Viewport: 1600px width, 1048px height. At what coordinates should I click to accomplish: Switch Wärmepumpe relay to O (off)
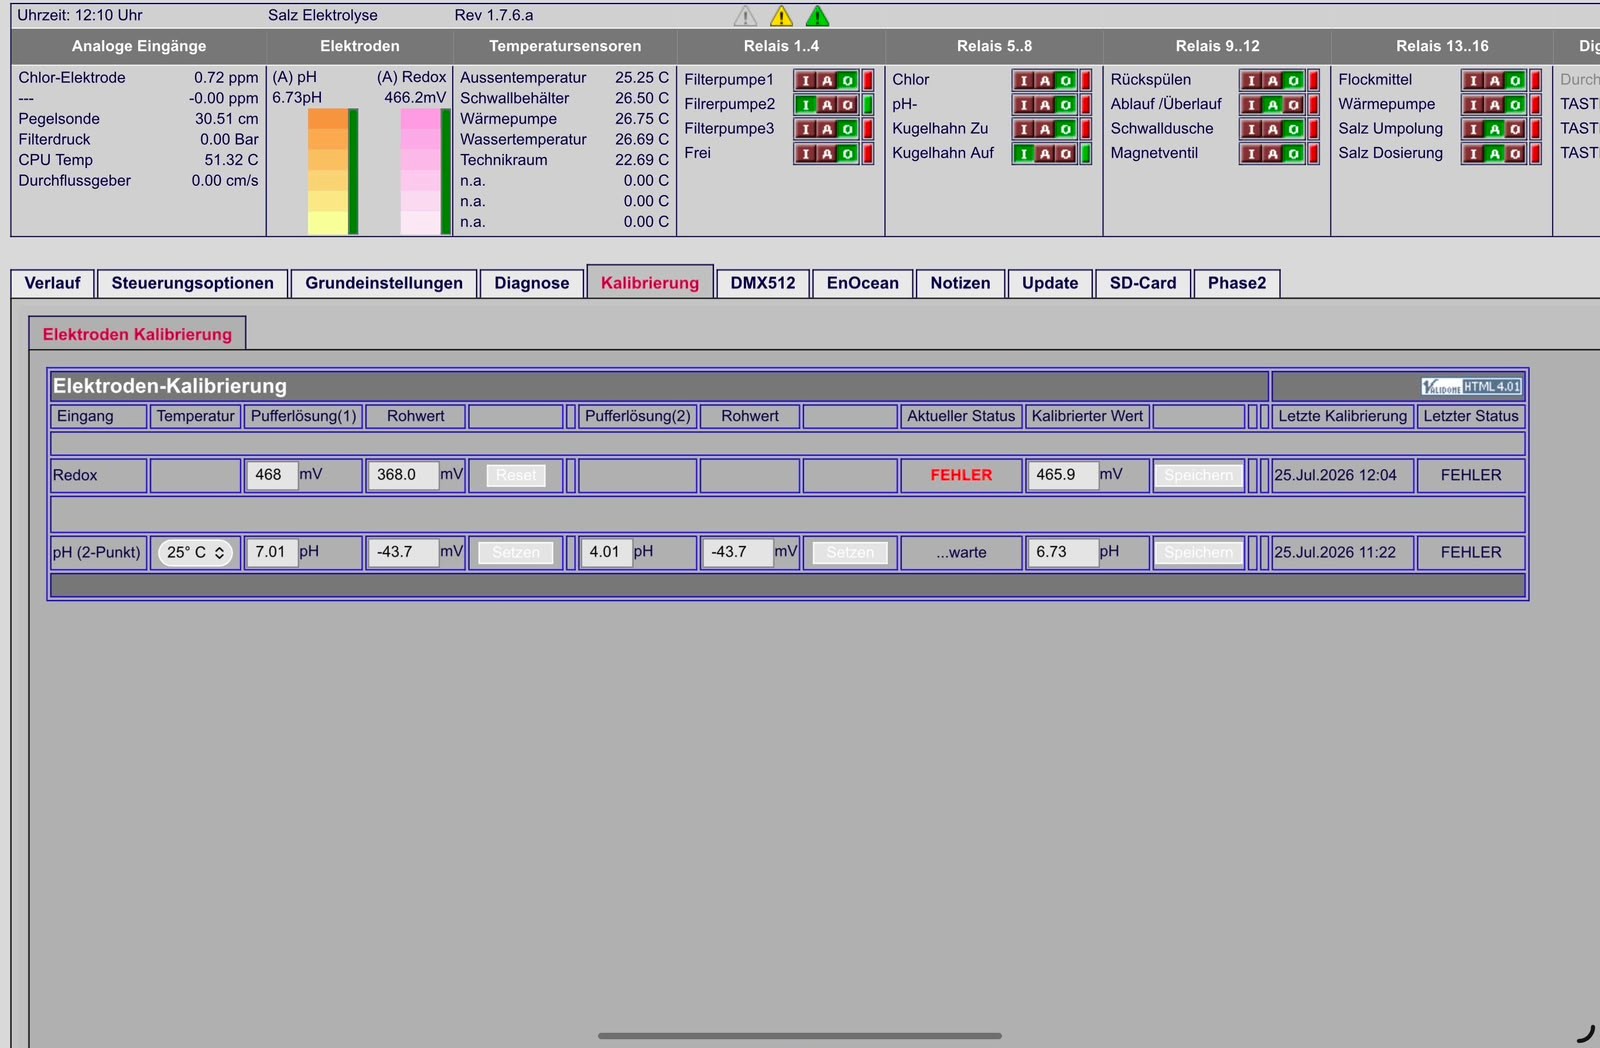(1515, 104)
